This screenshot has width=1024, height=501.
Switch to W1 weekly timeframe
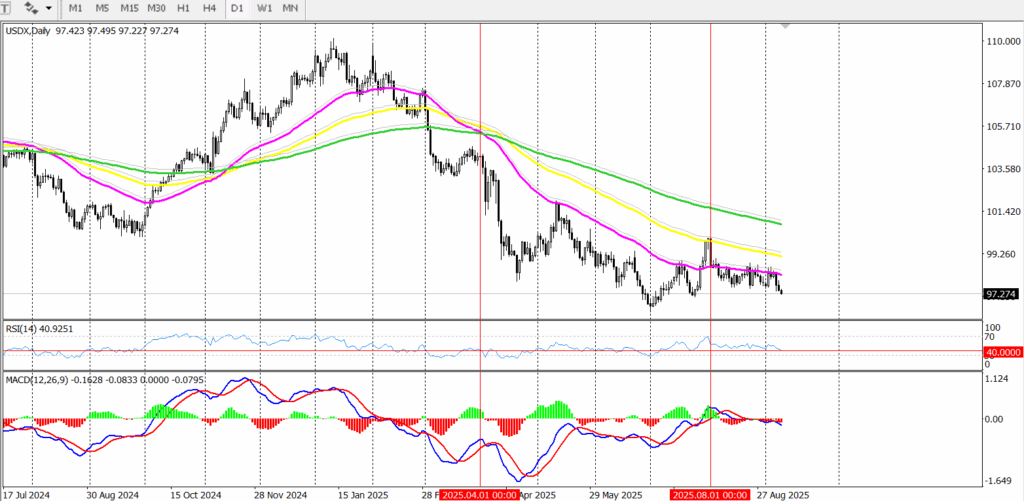[x=263, y=8]
